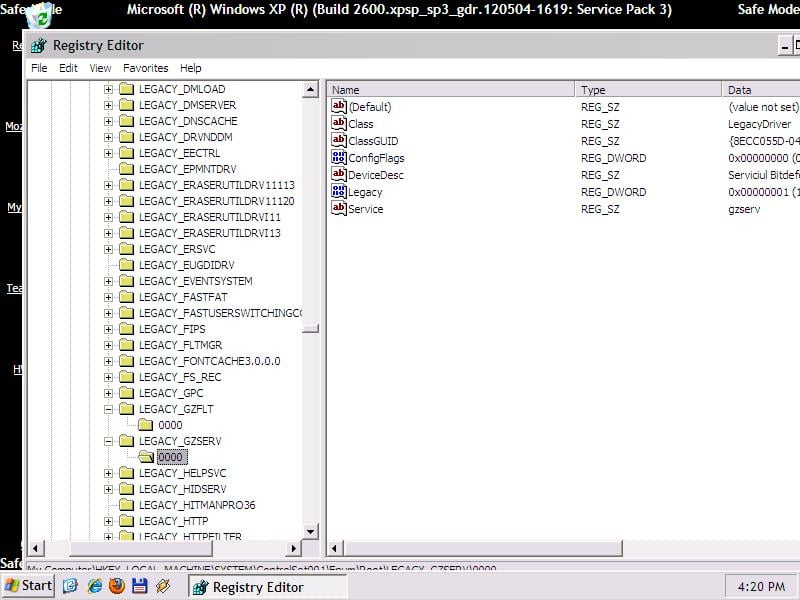
Task: Expand the LEGACY_EECTRL key
Action: [x=108, y=153]
